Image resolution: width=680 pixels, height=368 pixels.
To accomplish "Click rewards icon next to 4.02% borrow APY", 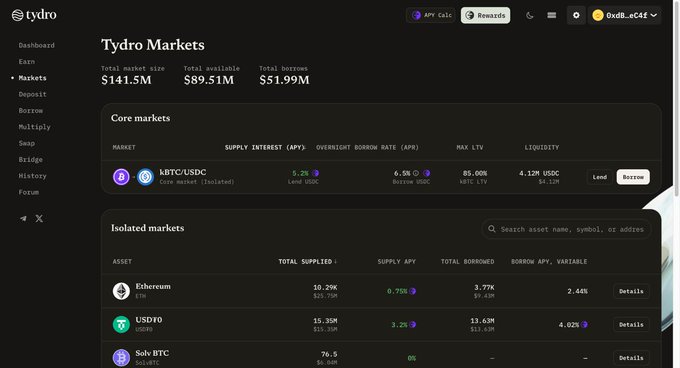I will (x=584, y=324).
